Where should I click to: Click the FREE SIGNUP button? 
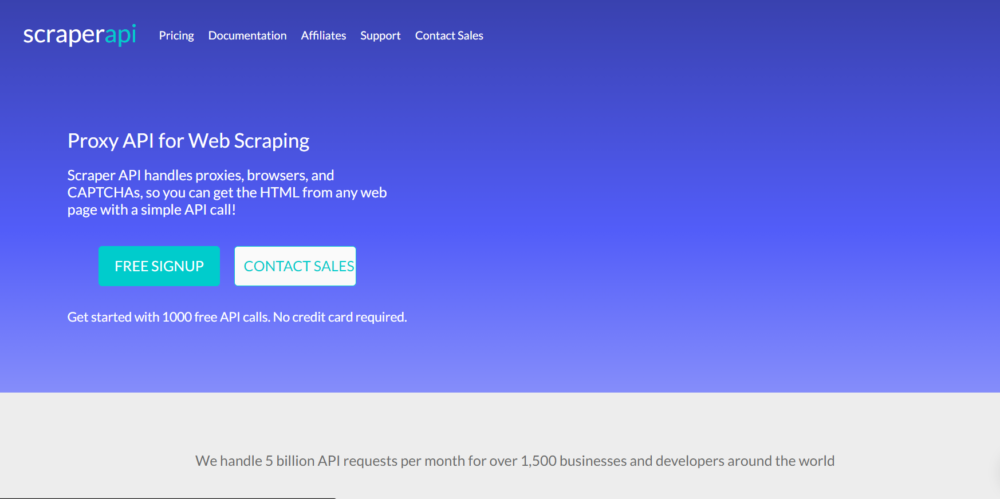(159, 266)
